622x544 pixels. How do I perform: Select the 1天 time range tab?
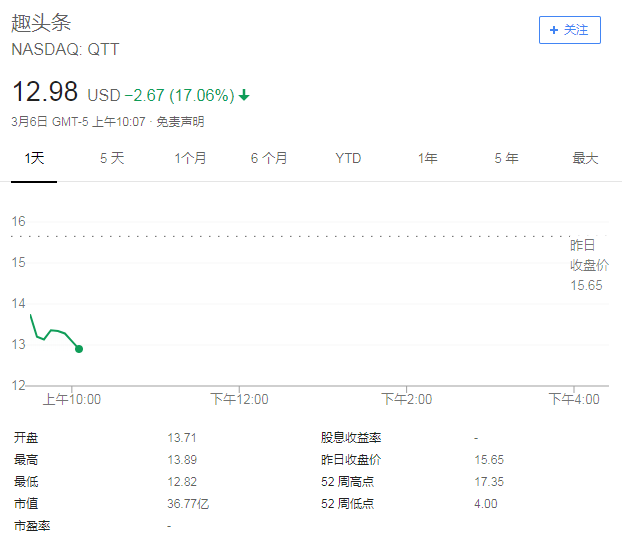pyautogui.click(x=34, y=158)
